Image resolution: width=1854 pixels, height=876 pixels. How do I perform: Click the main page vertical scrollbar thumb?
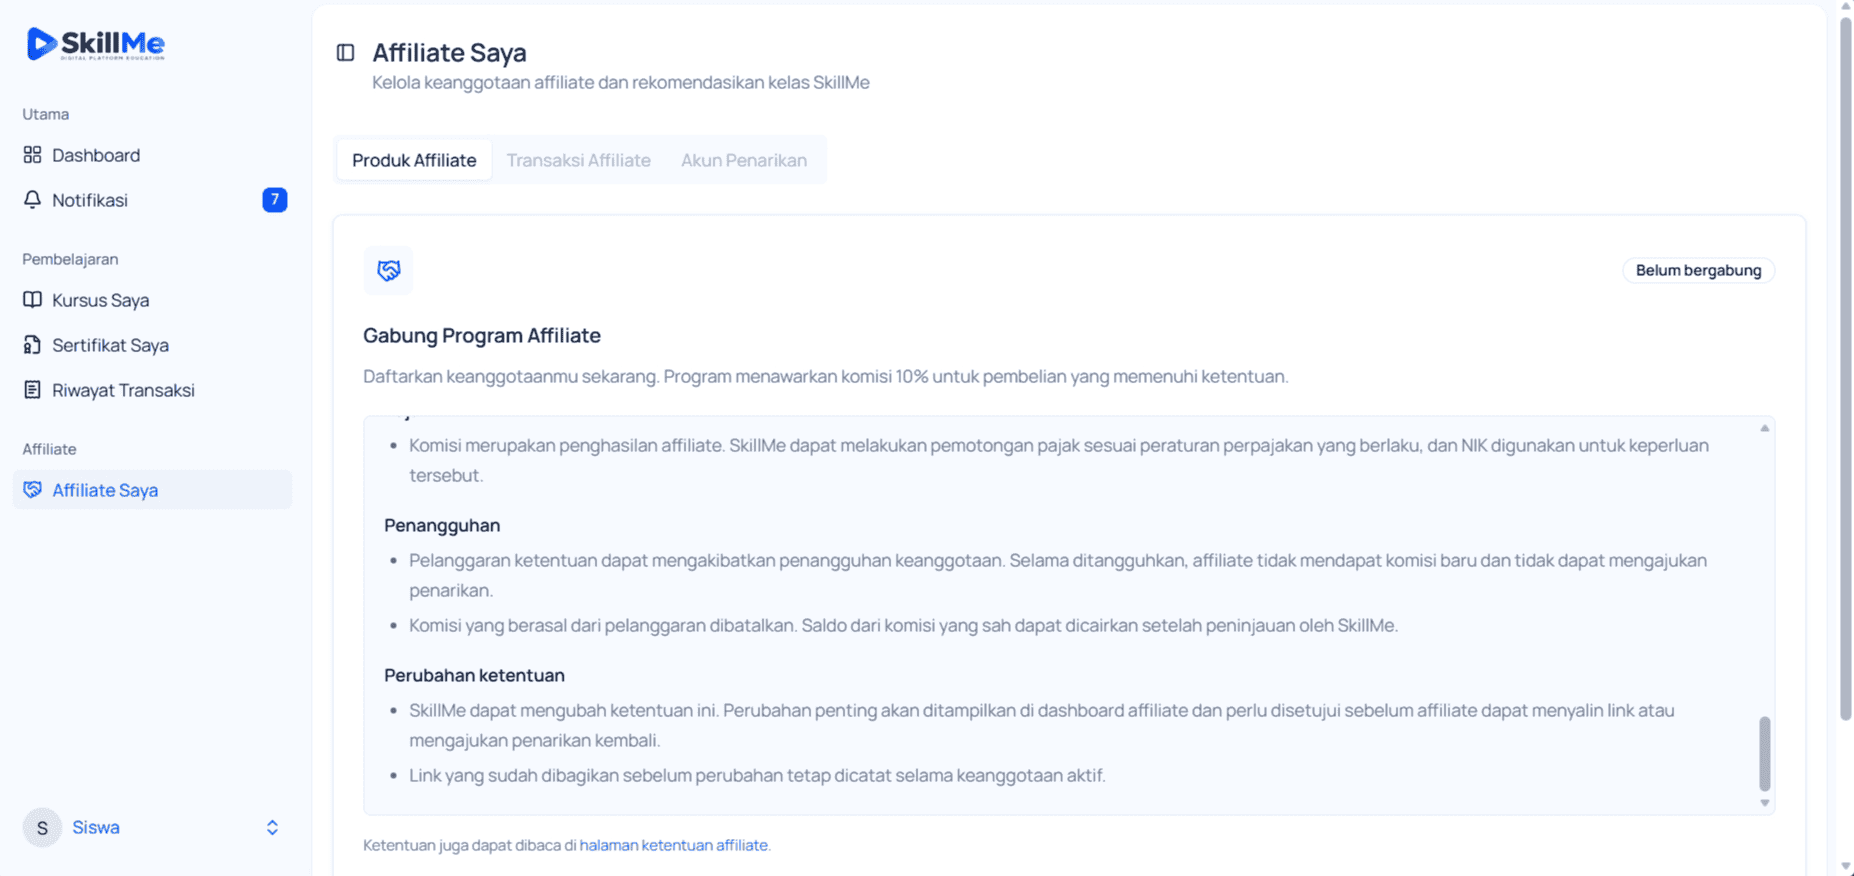(1846, 367)
